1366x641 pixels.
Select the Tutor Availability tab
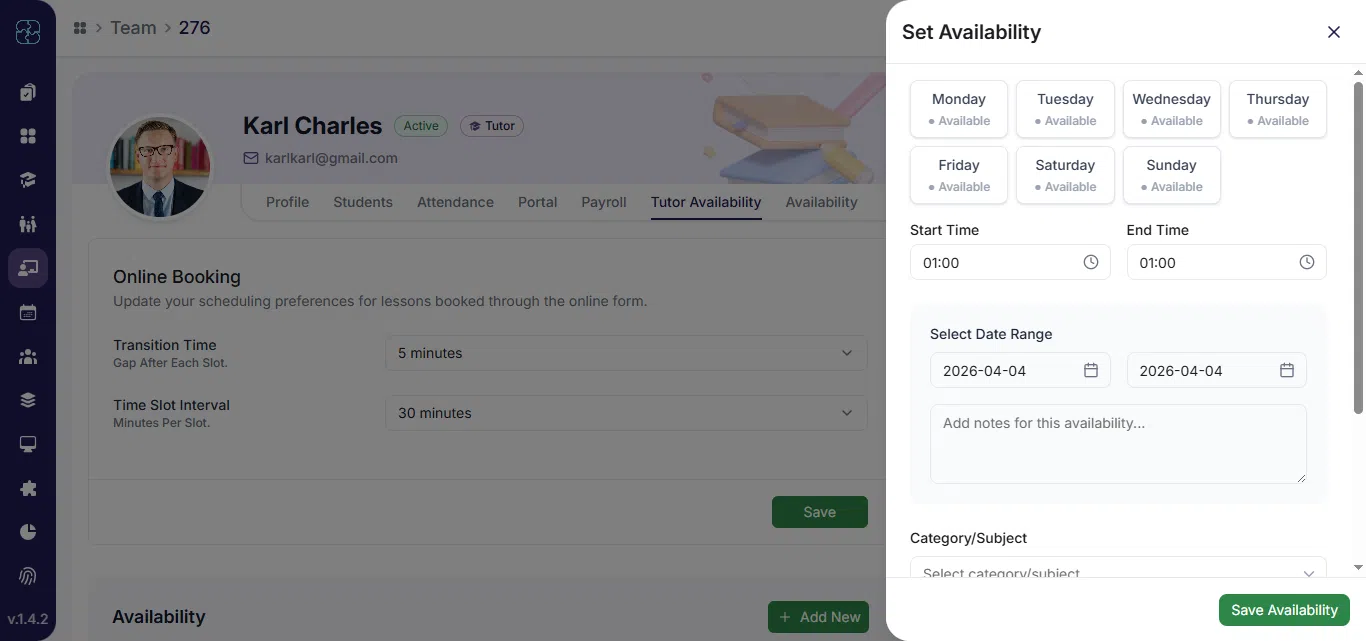pyautogui.click(x=706, y=202)
